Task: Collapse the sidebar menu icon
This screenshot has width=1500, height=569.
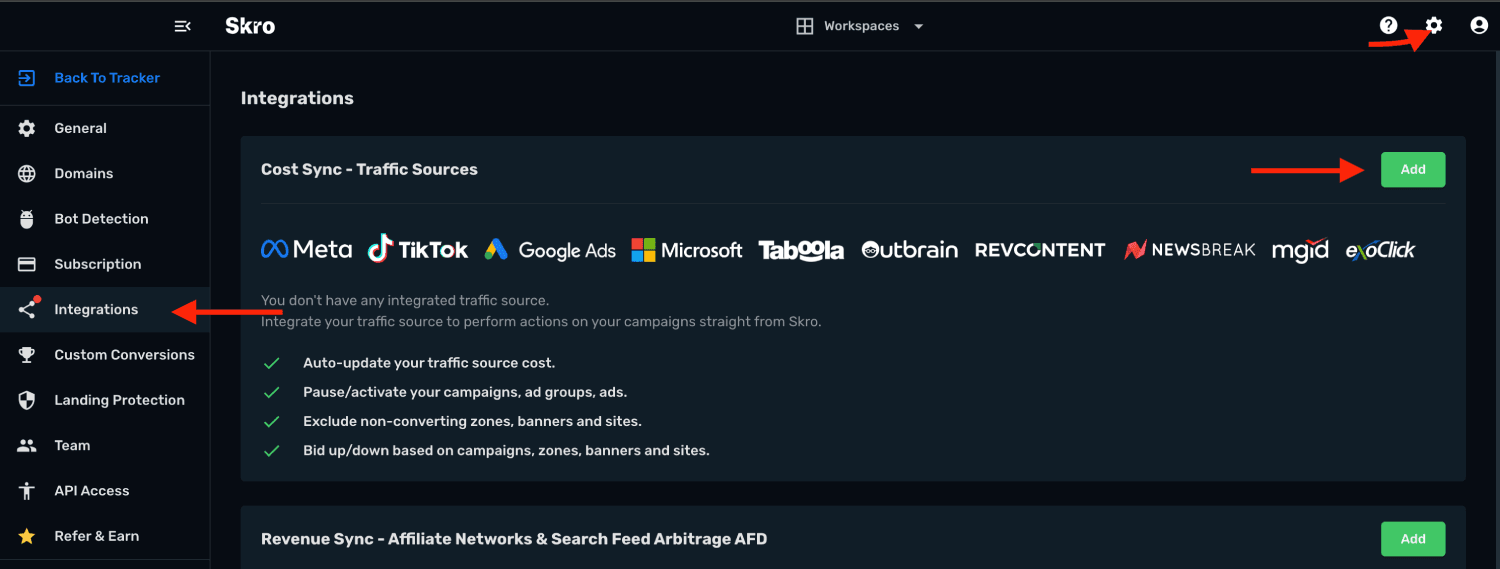Action: point(182,26)
